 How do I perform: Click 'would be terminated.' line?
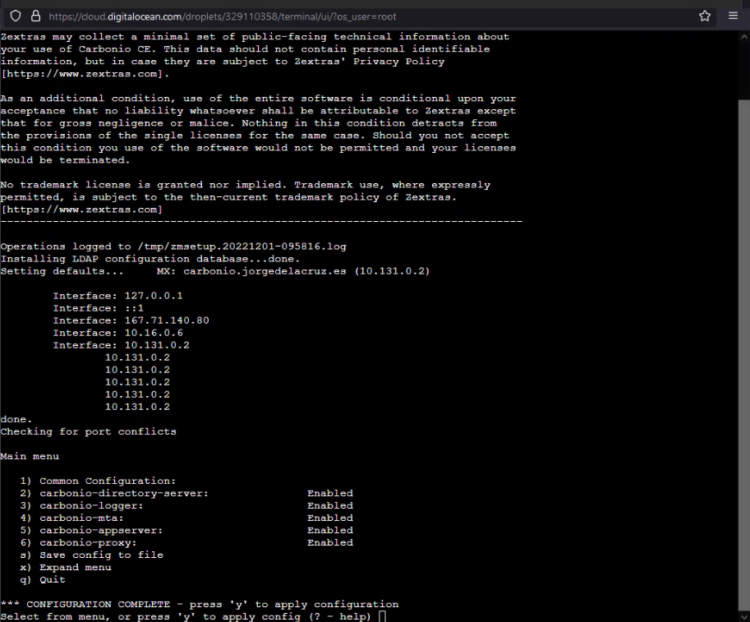pos(65,160)
